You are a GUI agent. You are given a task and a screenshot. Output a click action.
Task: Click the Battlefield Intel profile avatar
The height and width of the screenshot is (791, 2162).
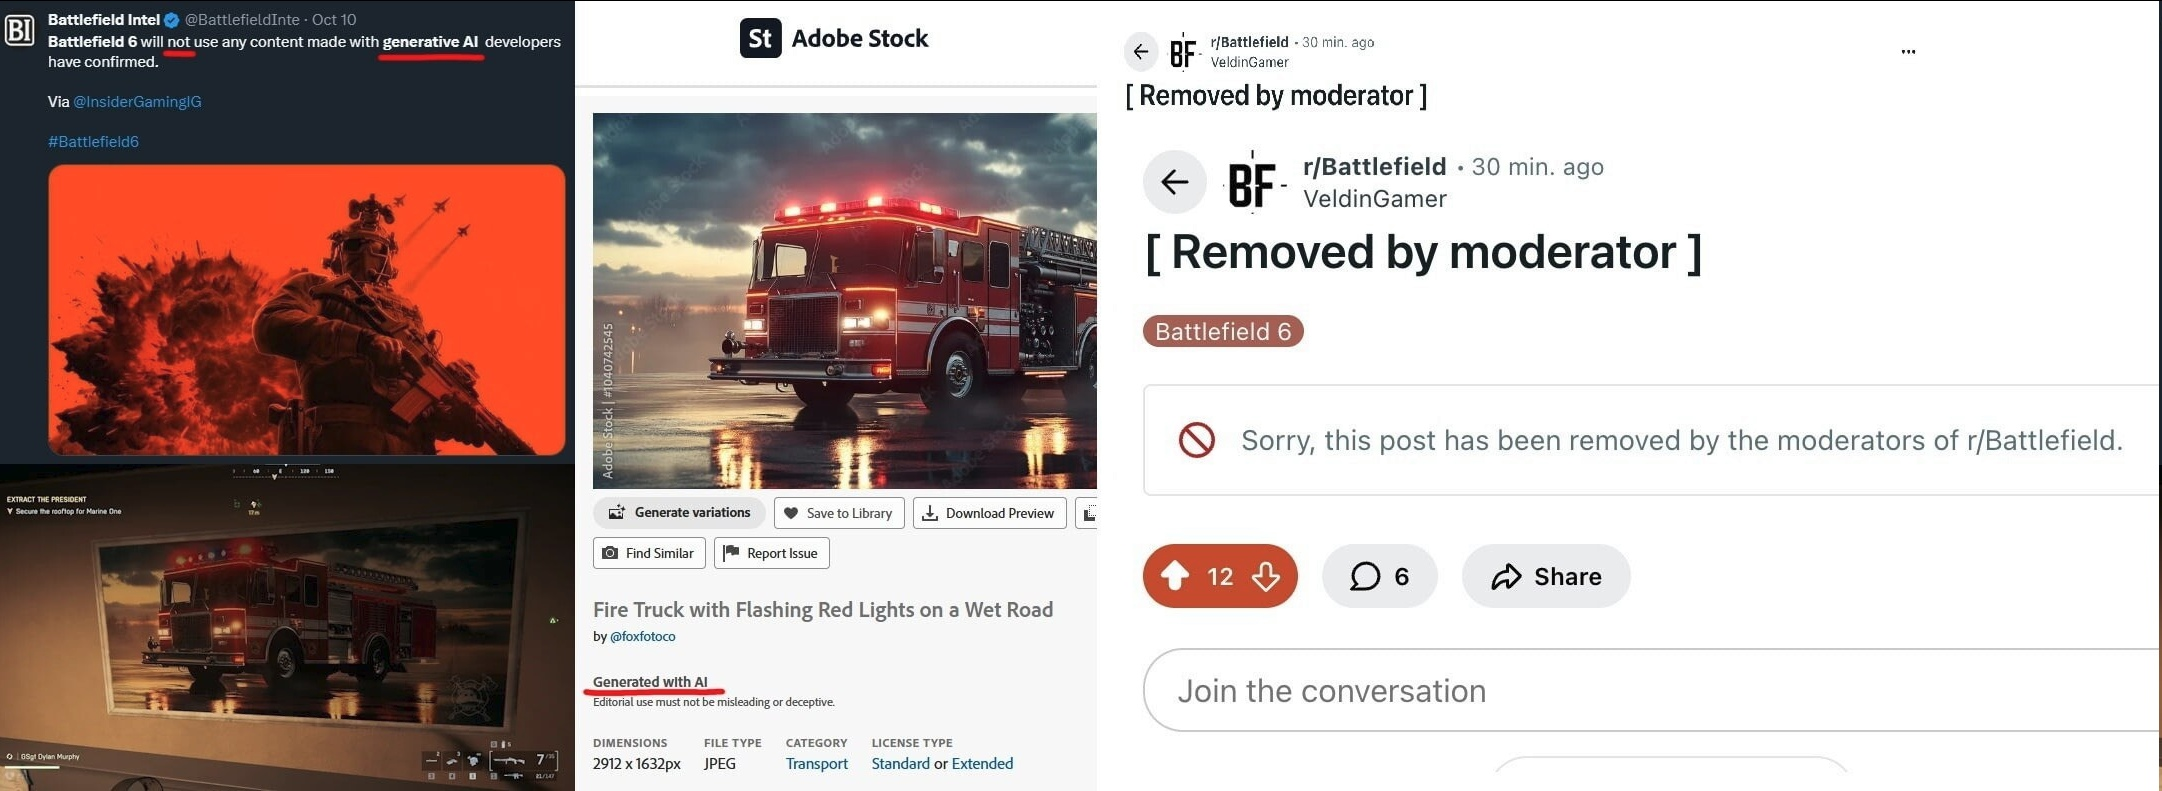pyautogui.click(x=20, y=31)
